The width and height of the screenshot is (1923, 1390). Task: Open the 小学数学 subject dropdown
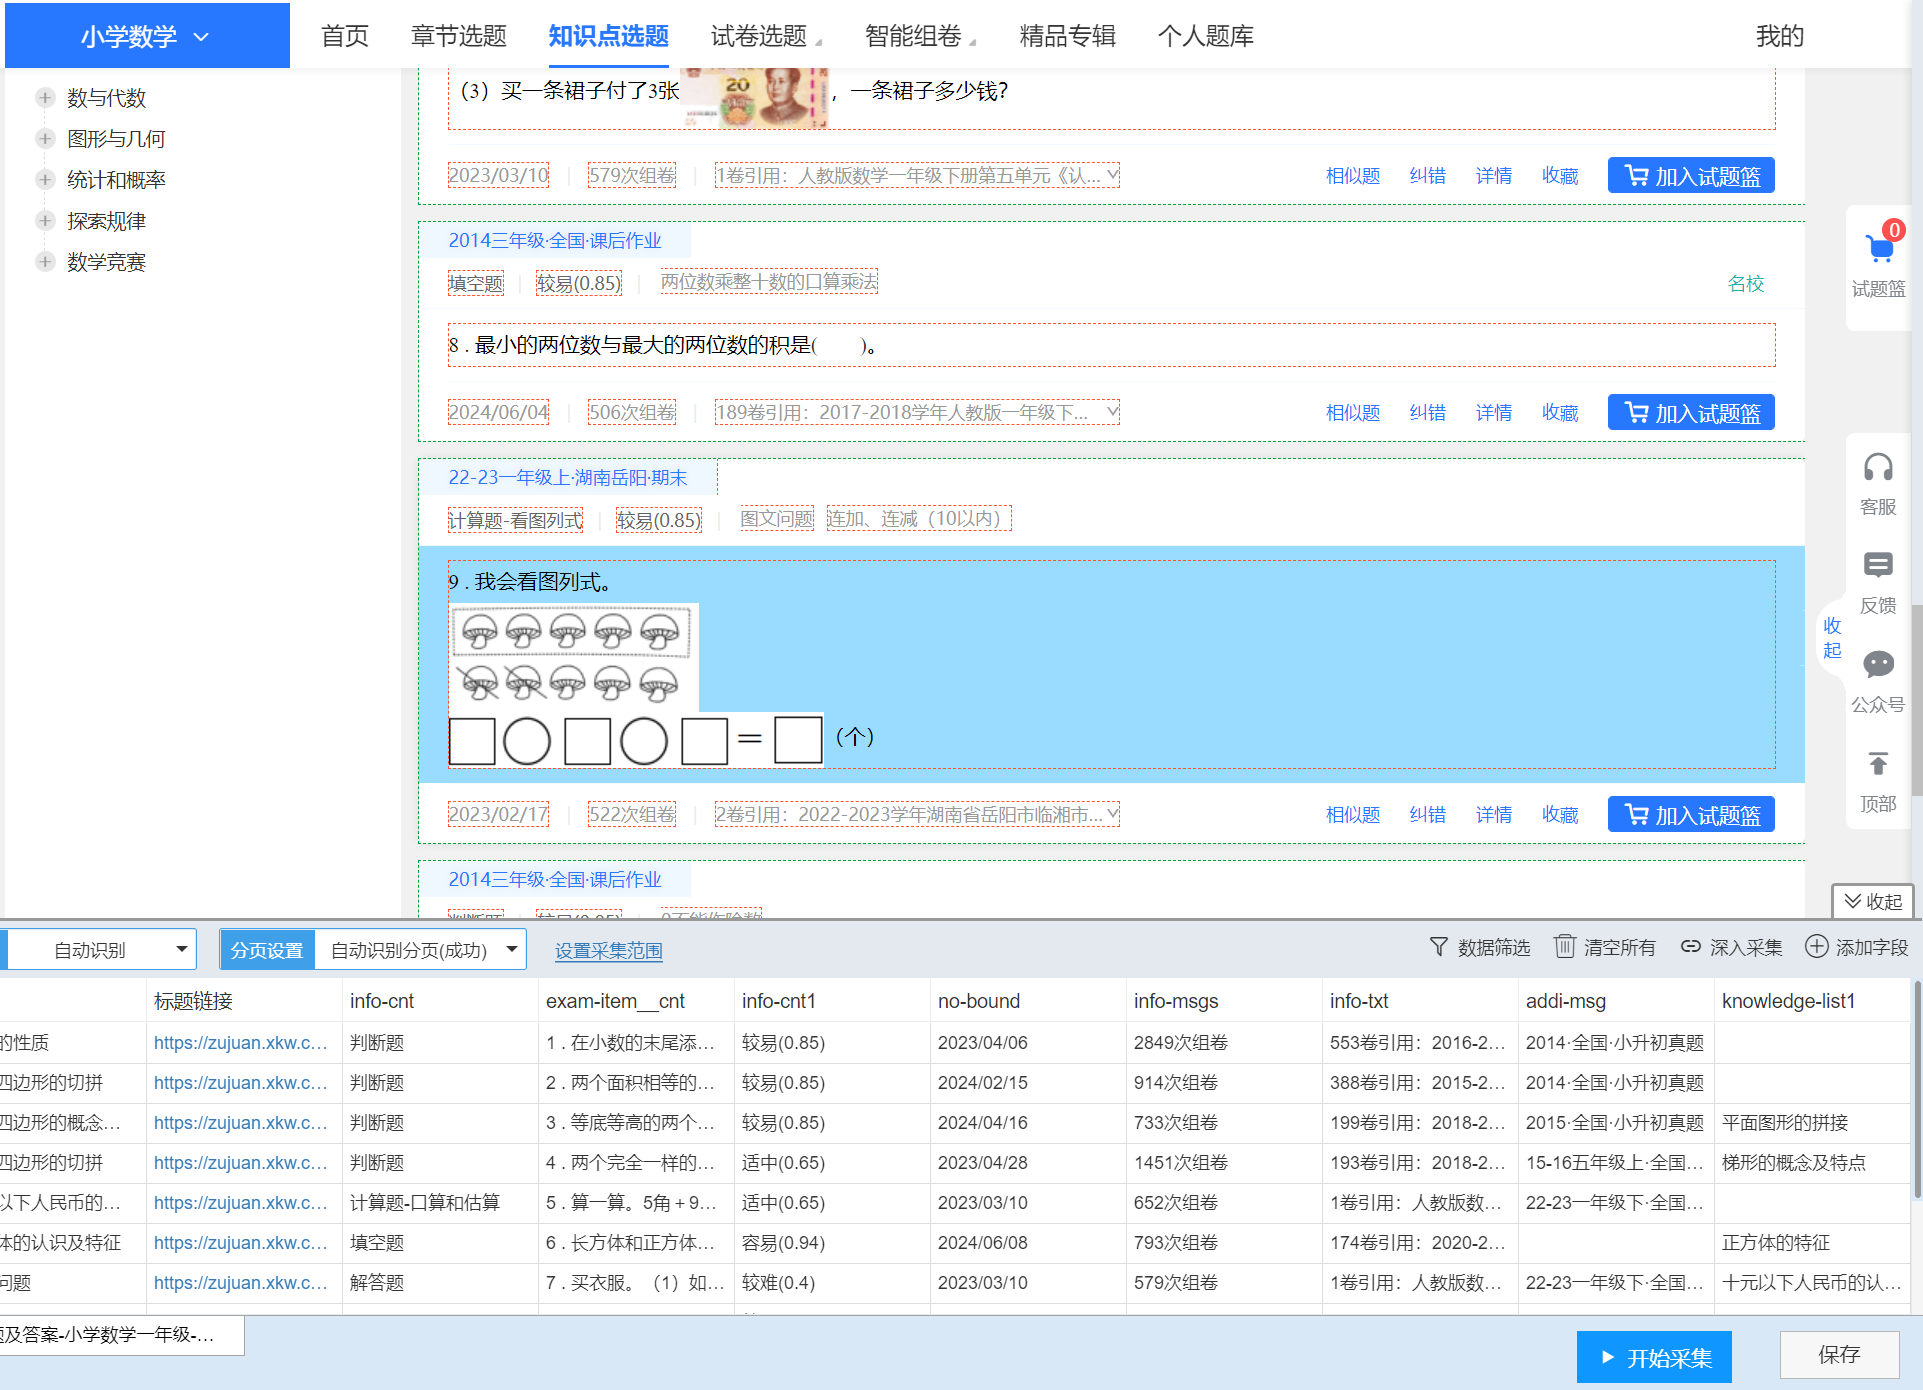(146, 37)
